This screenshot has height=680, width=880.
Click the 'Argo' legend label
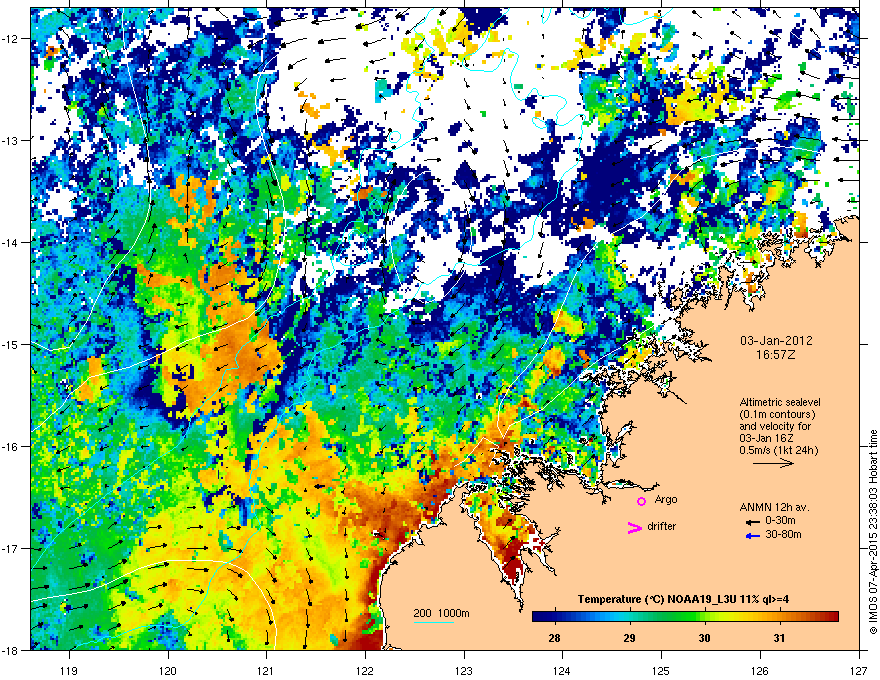[x=666, y=499]
